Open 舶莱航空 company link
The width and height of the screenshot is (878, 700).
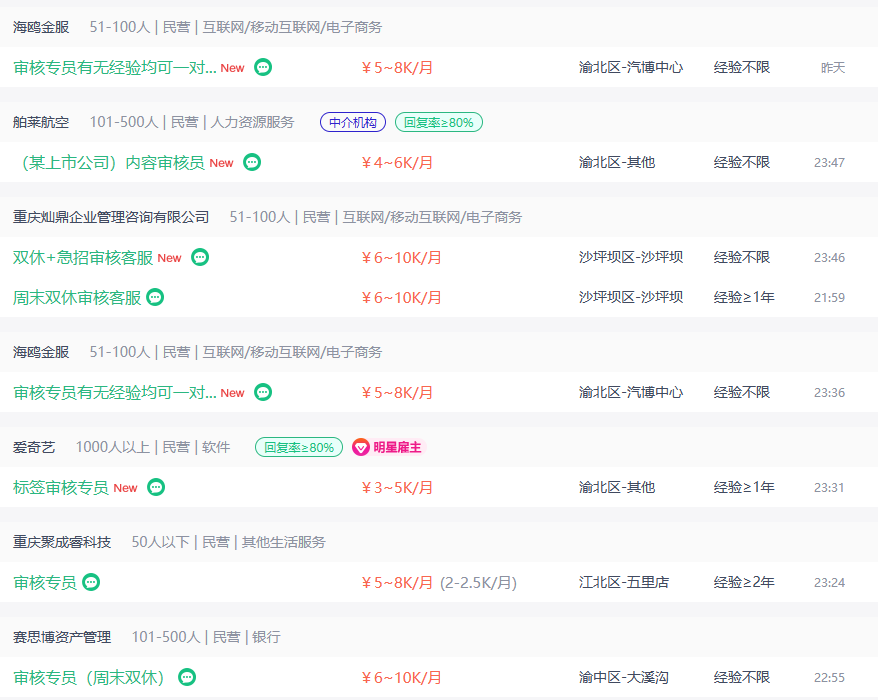pyautogui.click(x=41, y=122)
